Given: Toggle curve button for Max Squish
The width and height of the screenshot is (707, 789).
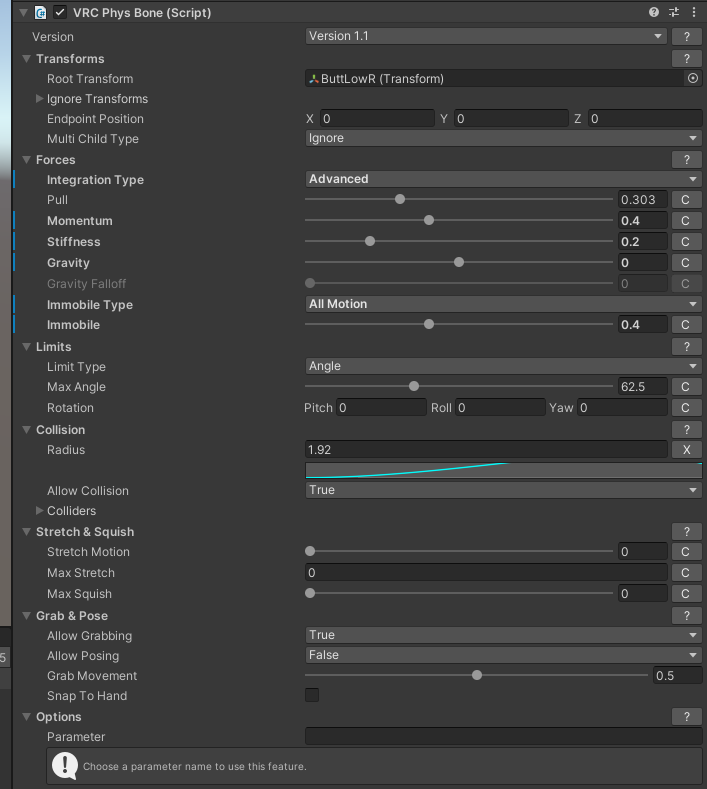Looking at the screenshot, I should (686, 594).
